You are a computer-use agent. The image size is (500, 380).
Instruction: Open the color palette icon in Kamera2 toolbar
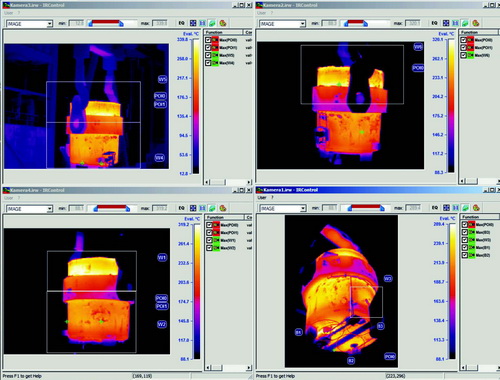tap(476, 23)
